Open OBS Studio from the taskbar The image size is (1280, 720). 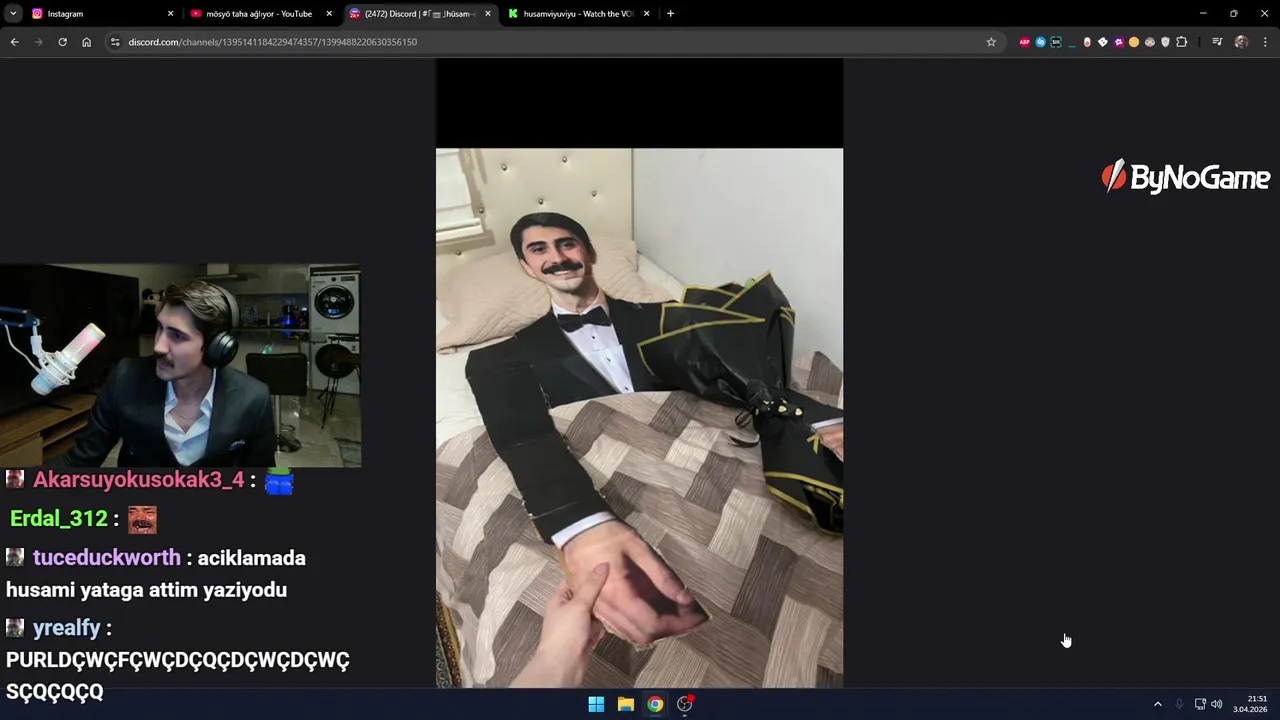(685, 704)
